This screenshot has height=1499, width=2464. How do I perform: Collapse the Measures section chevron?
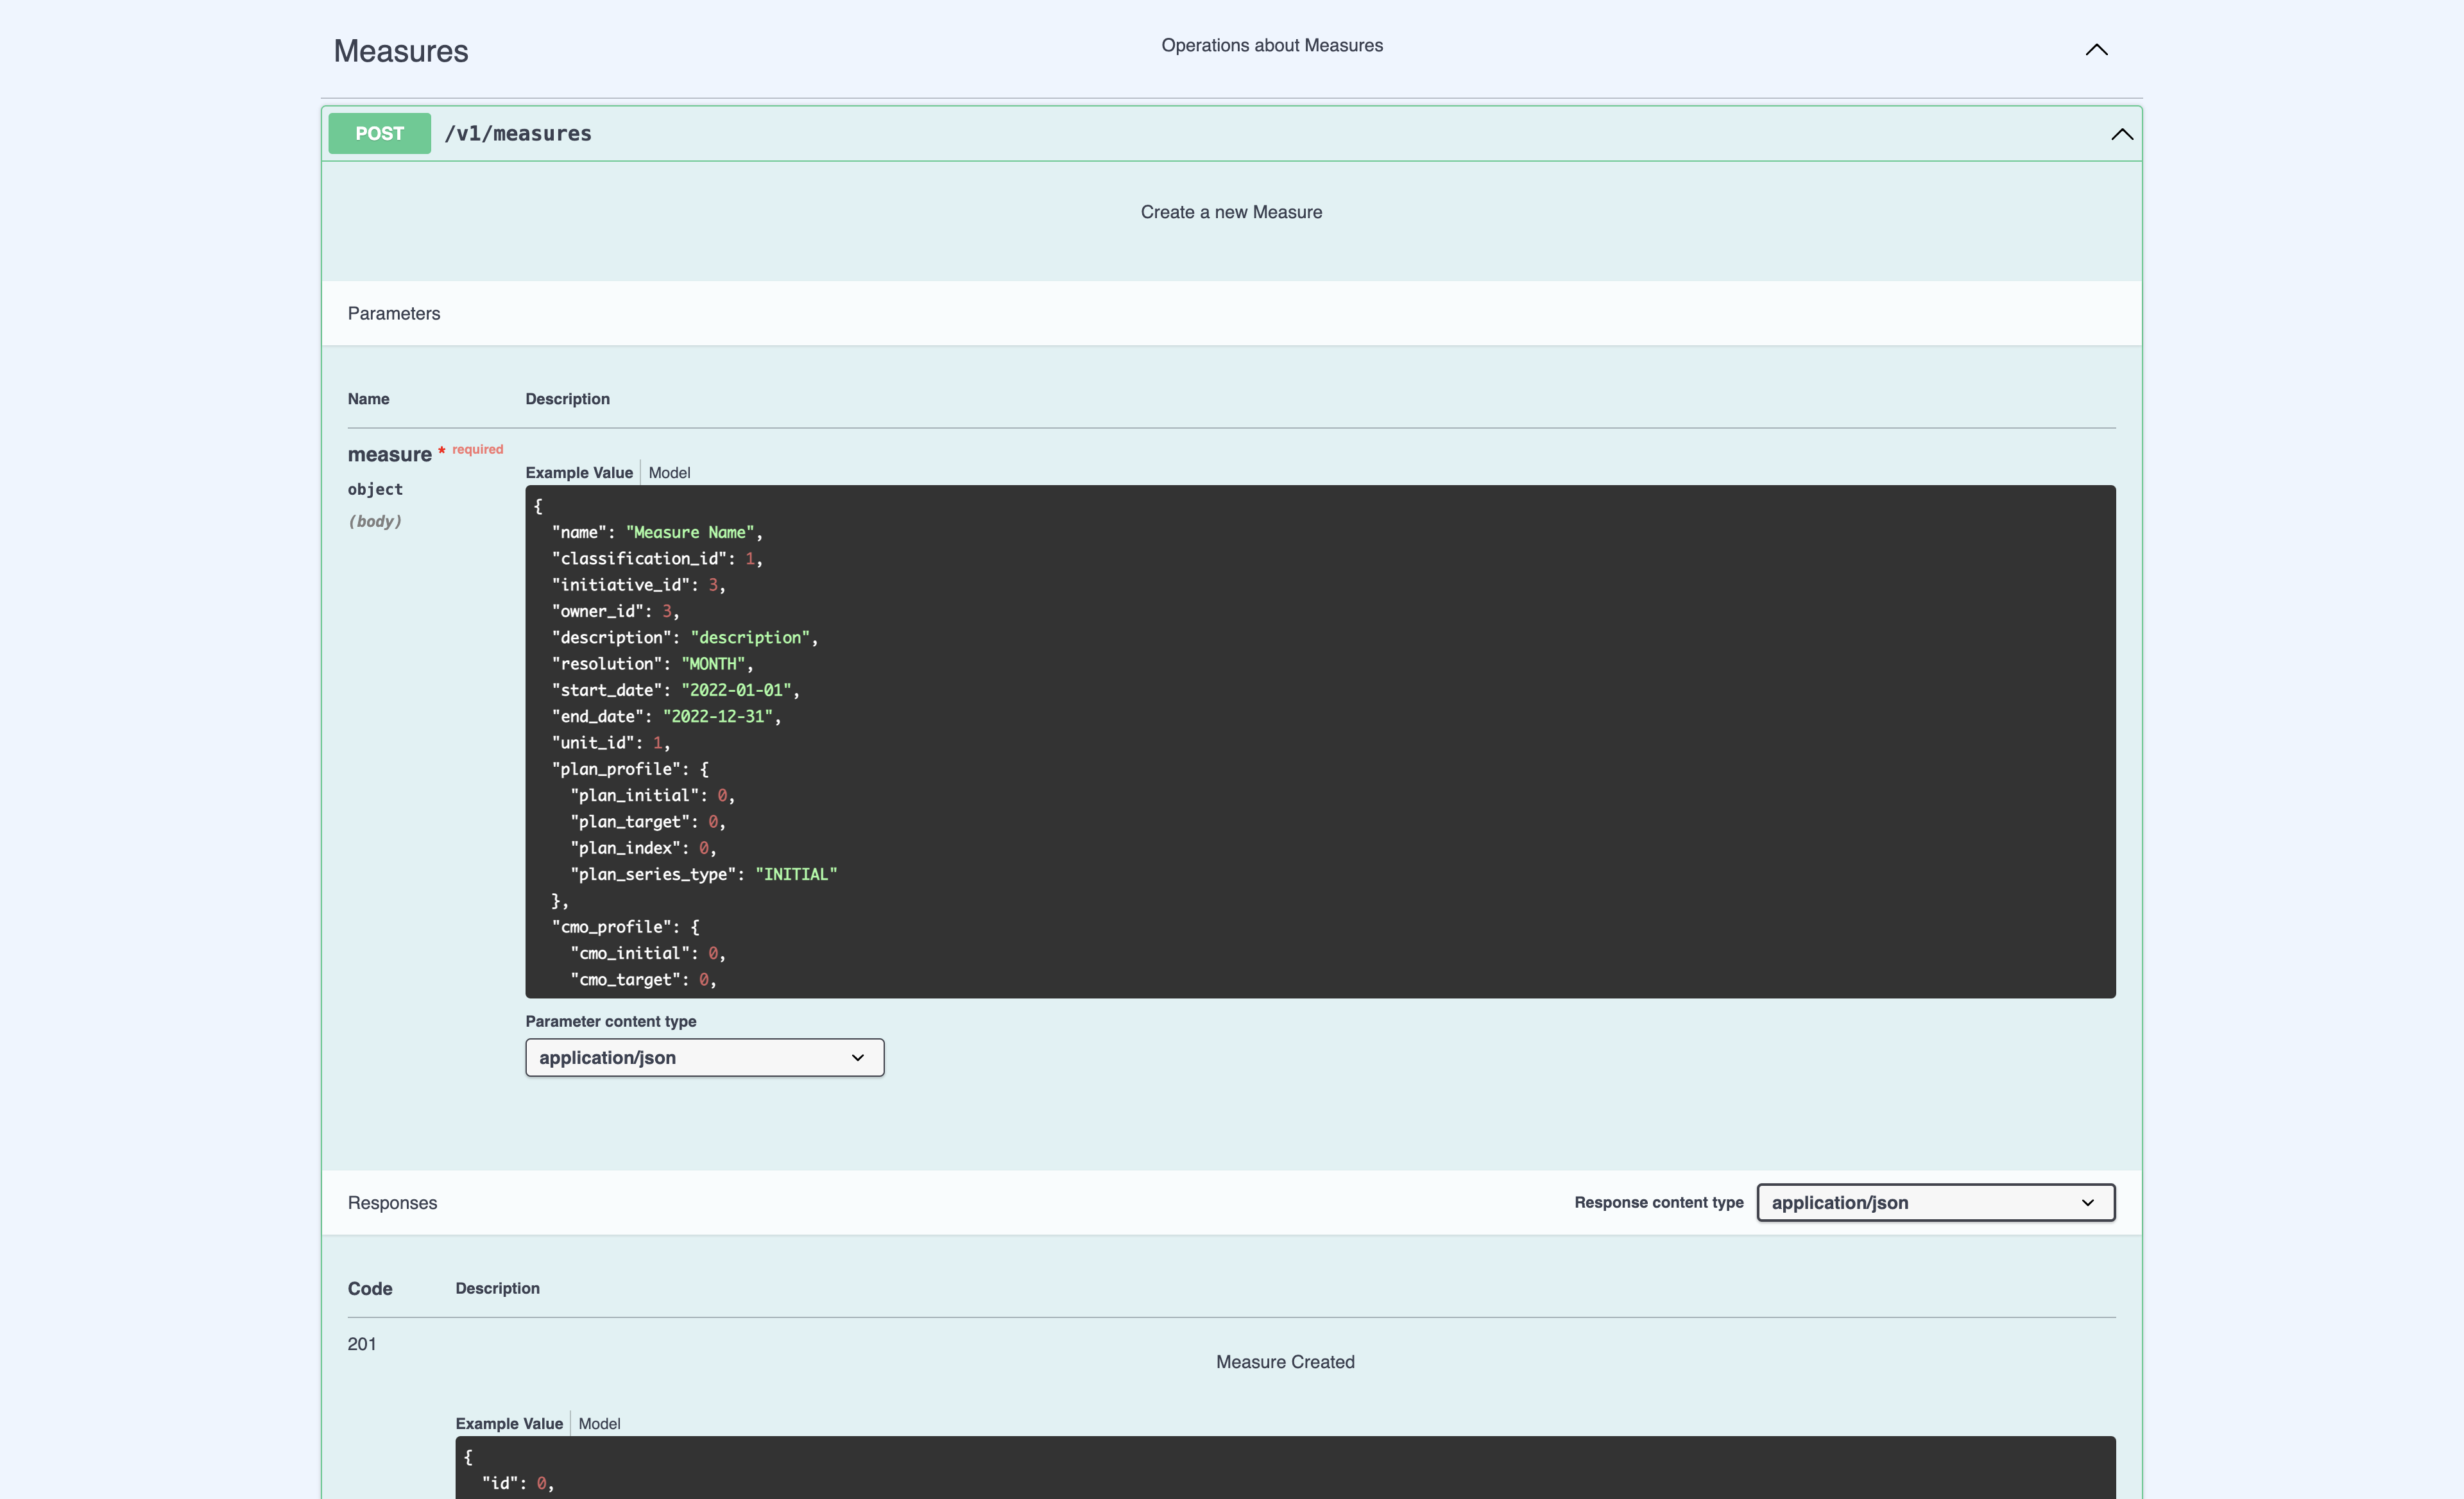pyautogui.click(x=2096, y=50)
